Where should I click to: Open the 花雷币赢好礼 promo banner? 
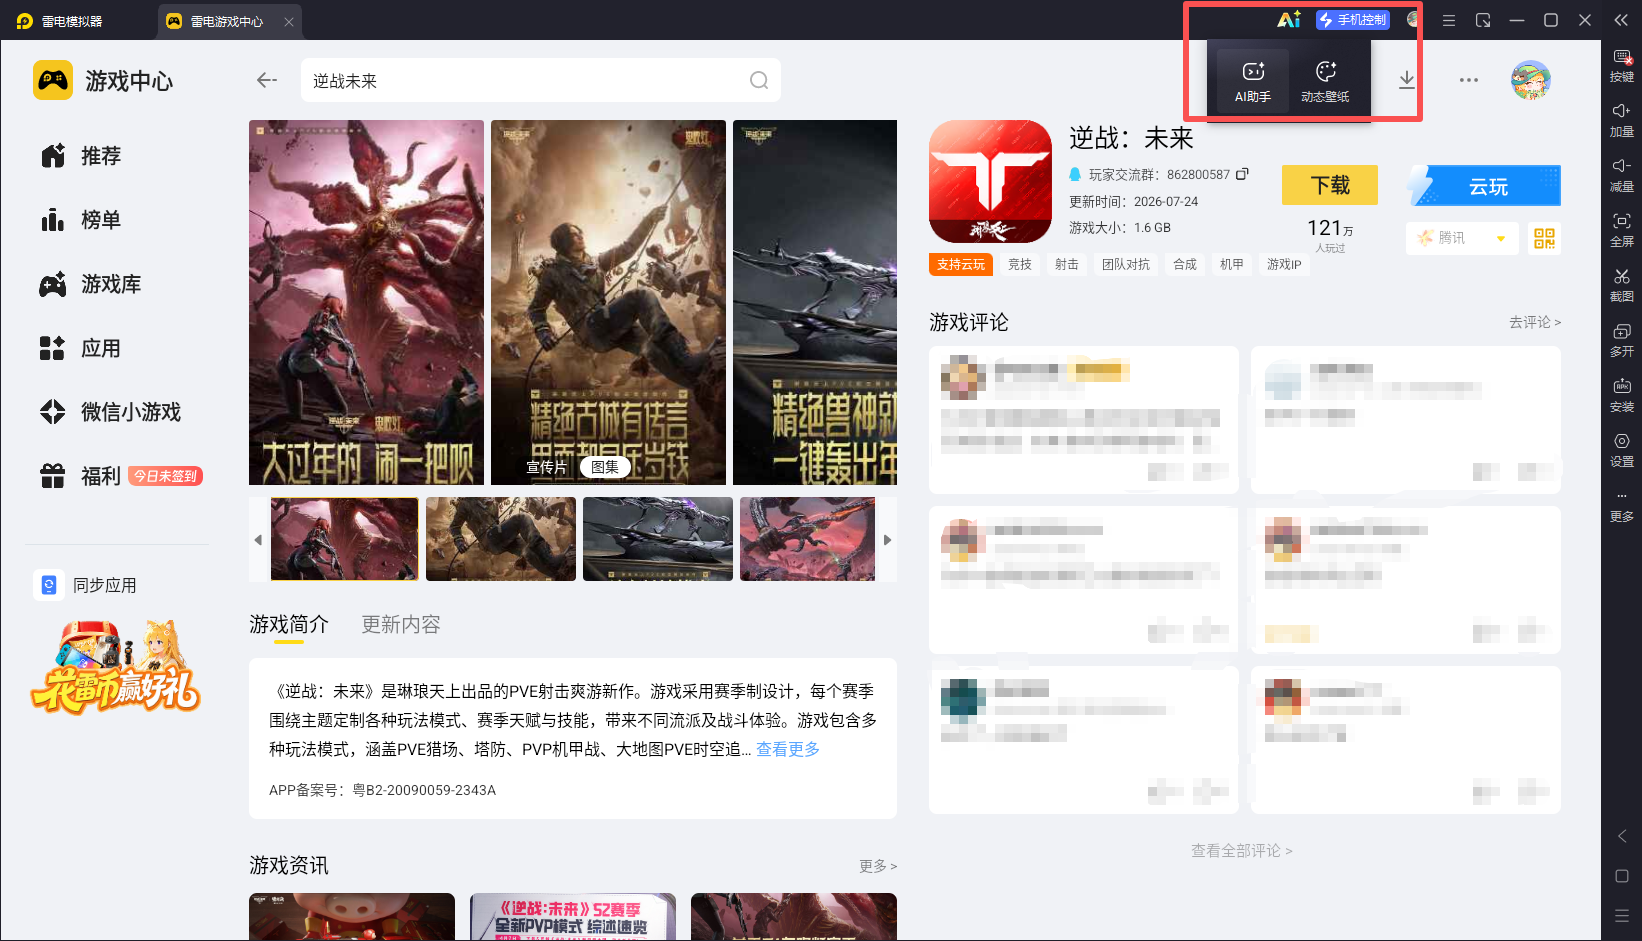click(116, 667)
